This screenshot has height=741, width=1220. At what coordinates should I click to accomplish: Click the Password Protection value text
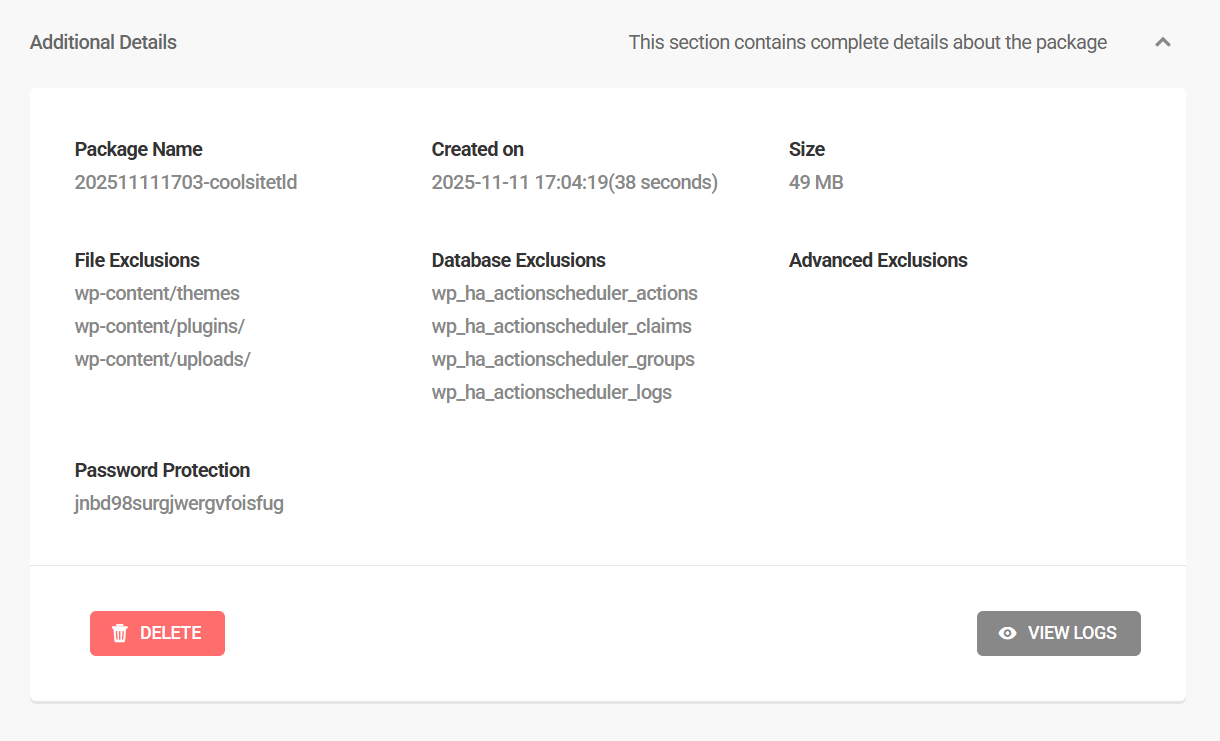(179, 503)
